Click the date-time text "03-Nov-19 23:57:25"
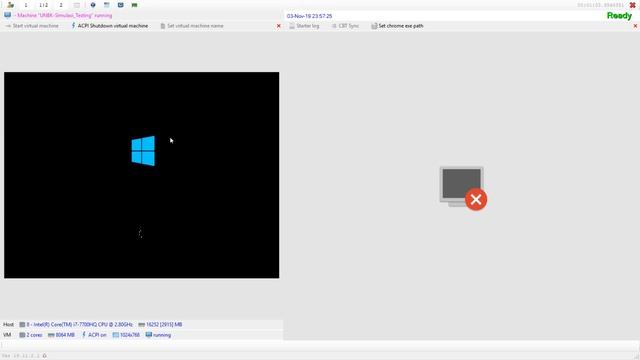The width and height of the screenshot is (640, 360). [309, 16]
